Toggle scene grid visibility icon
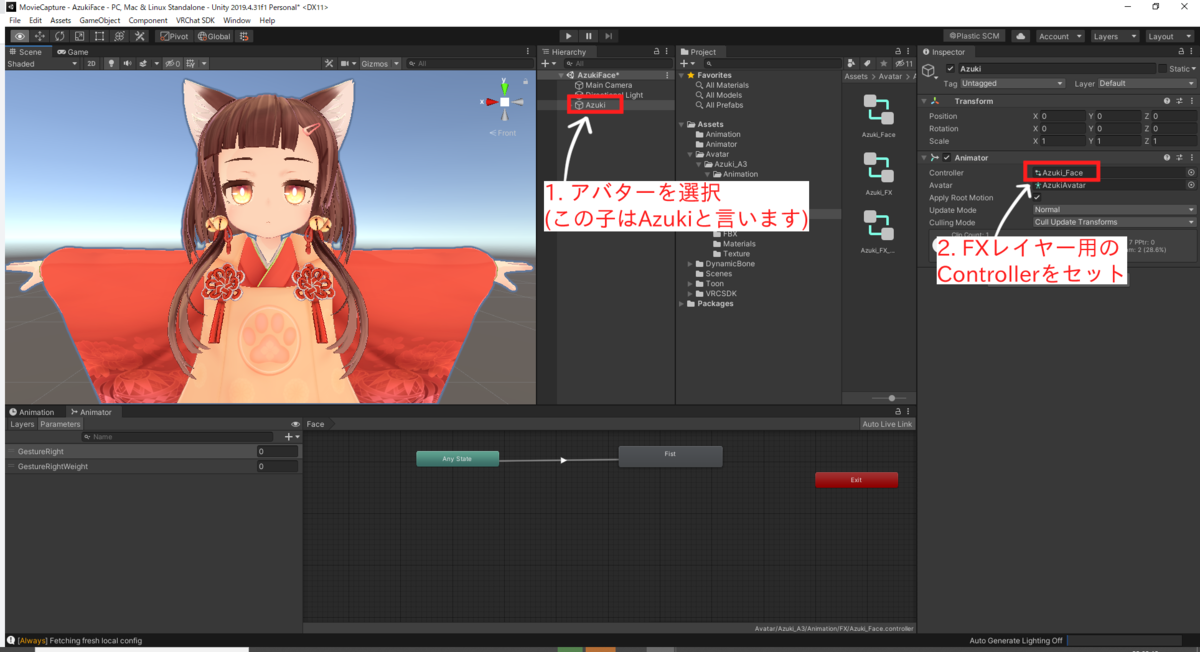Screen dimensions: 1200x652 coord(192,63)
